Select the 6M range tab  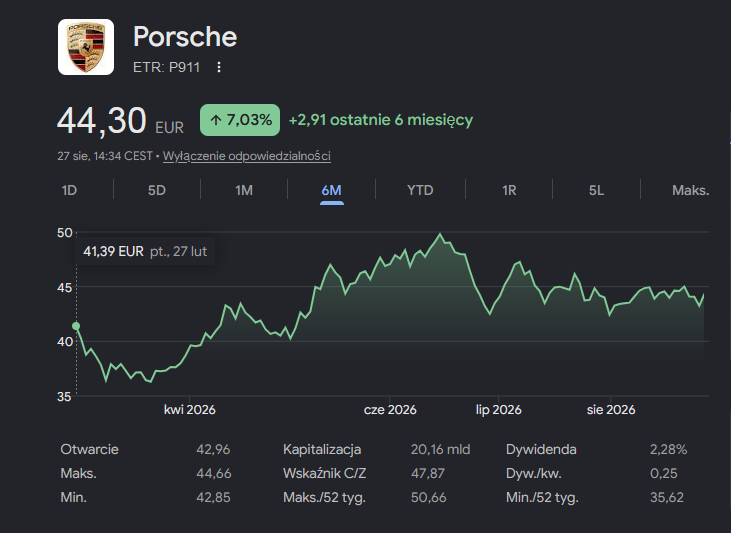click(x=331, y=190)
